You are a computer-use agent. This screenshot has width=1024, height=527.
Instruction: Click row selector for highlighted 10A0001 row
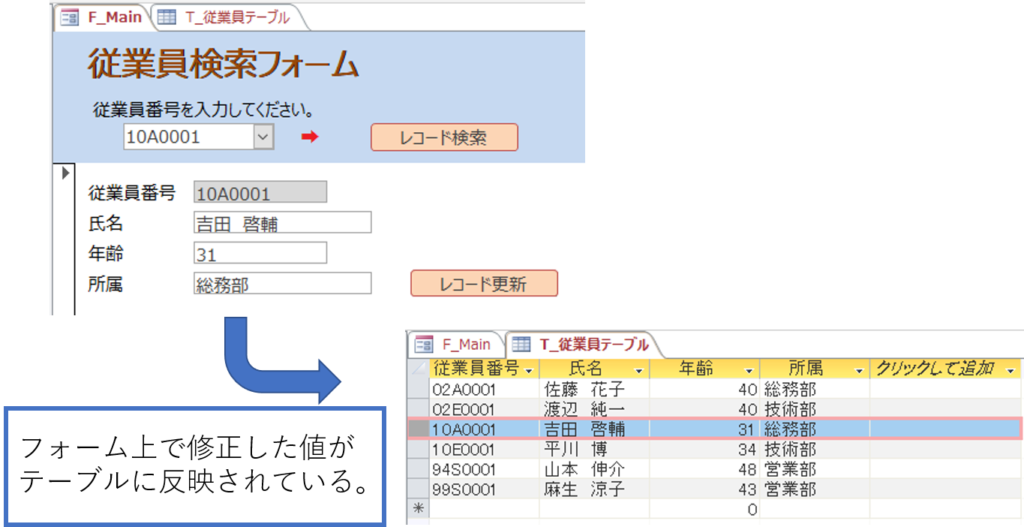418,429
